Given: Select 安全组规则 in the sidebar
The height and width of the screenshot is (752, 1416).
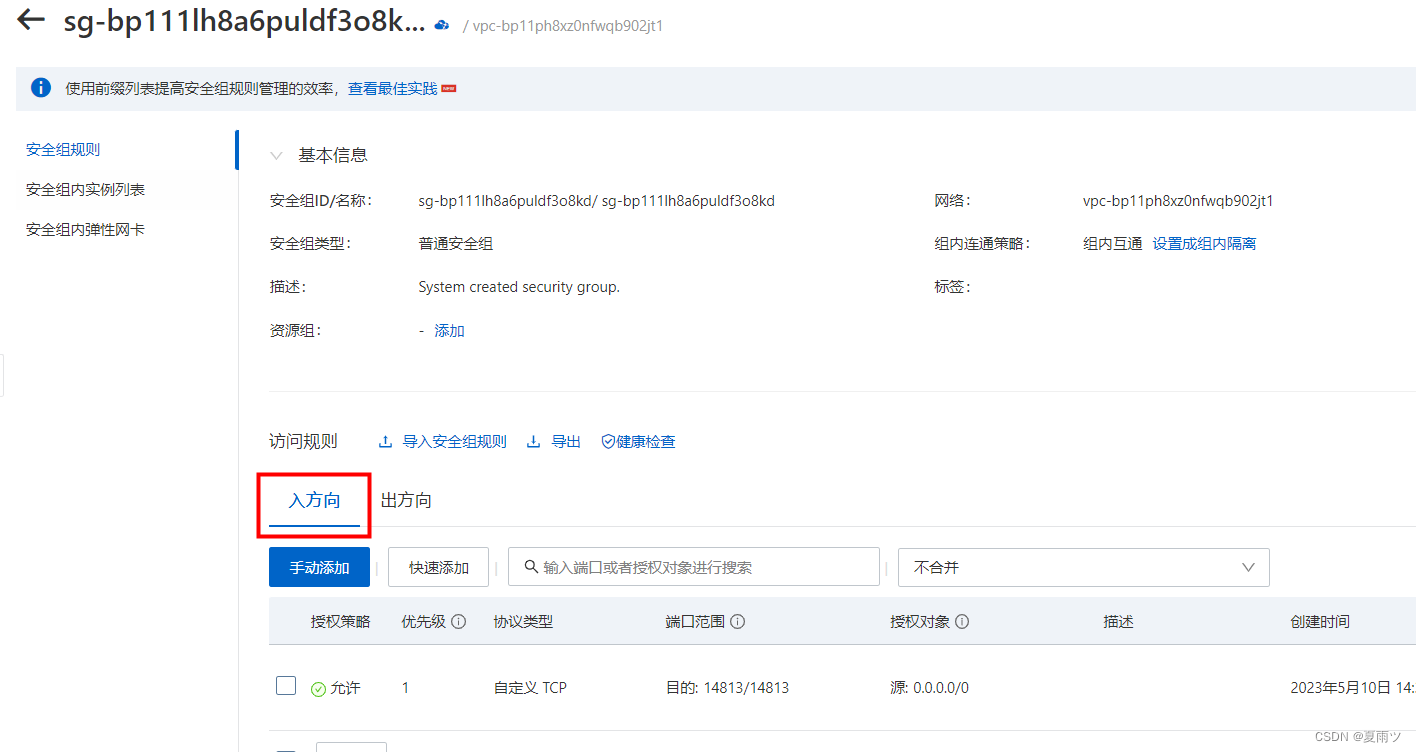Looking at the screenshot, I should point(63,150).
